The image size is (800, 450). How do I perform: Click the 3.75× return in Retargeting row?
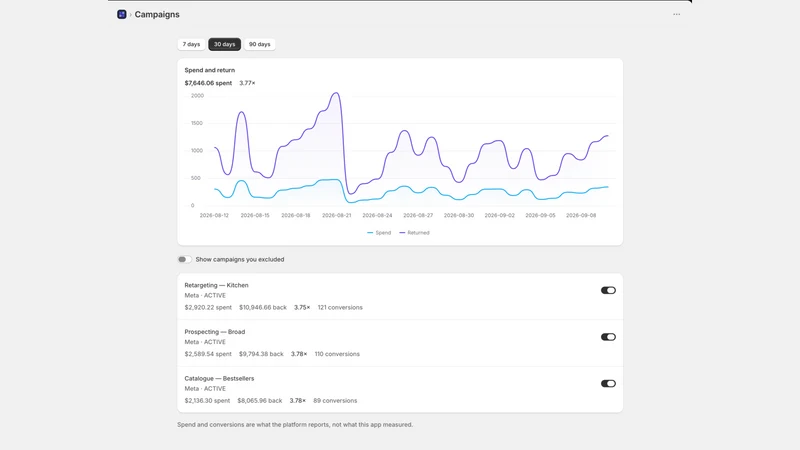point(302,308)
